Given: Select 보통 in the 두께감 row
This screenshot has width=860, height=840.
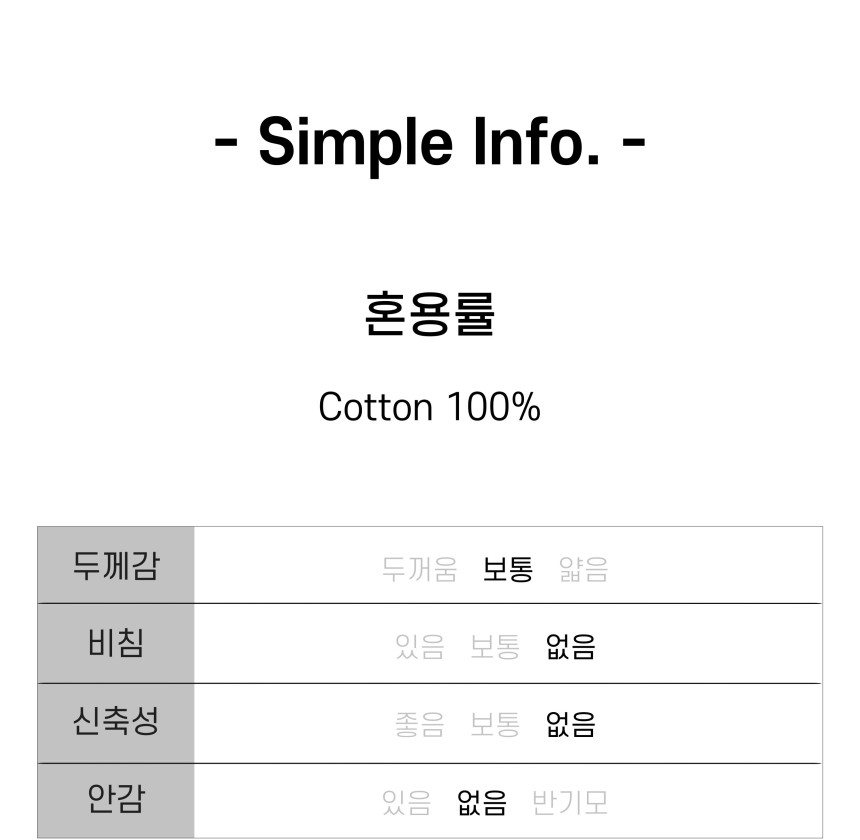Looking at the screenshot, I should tap(508, 569).
